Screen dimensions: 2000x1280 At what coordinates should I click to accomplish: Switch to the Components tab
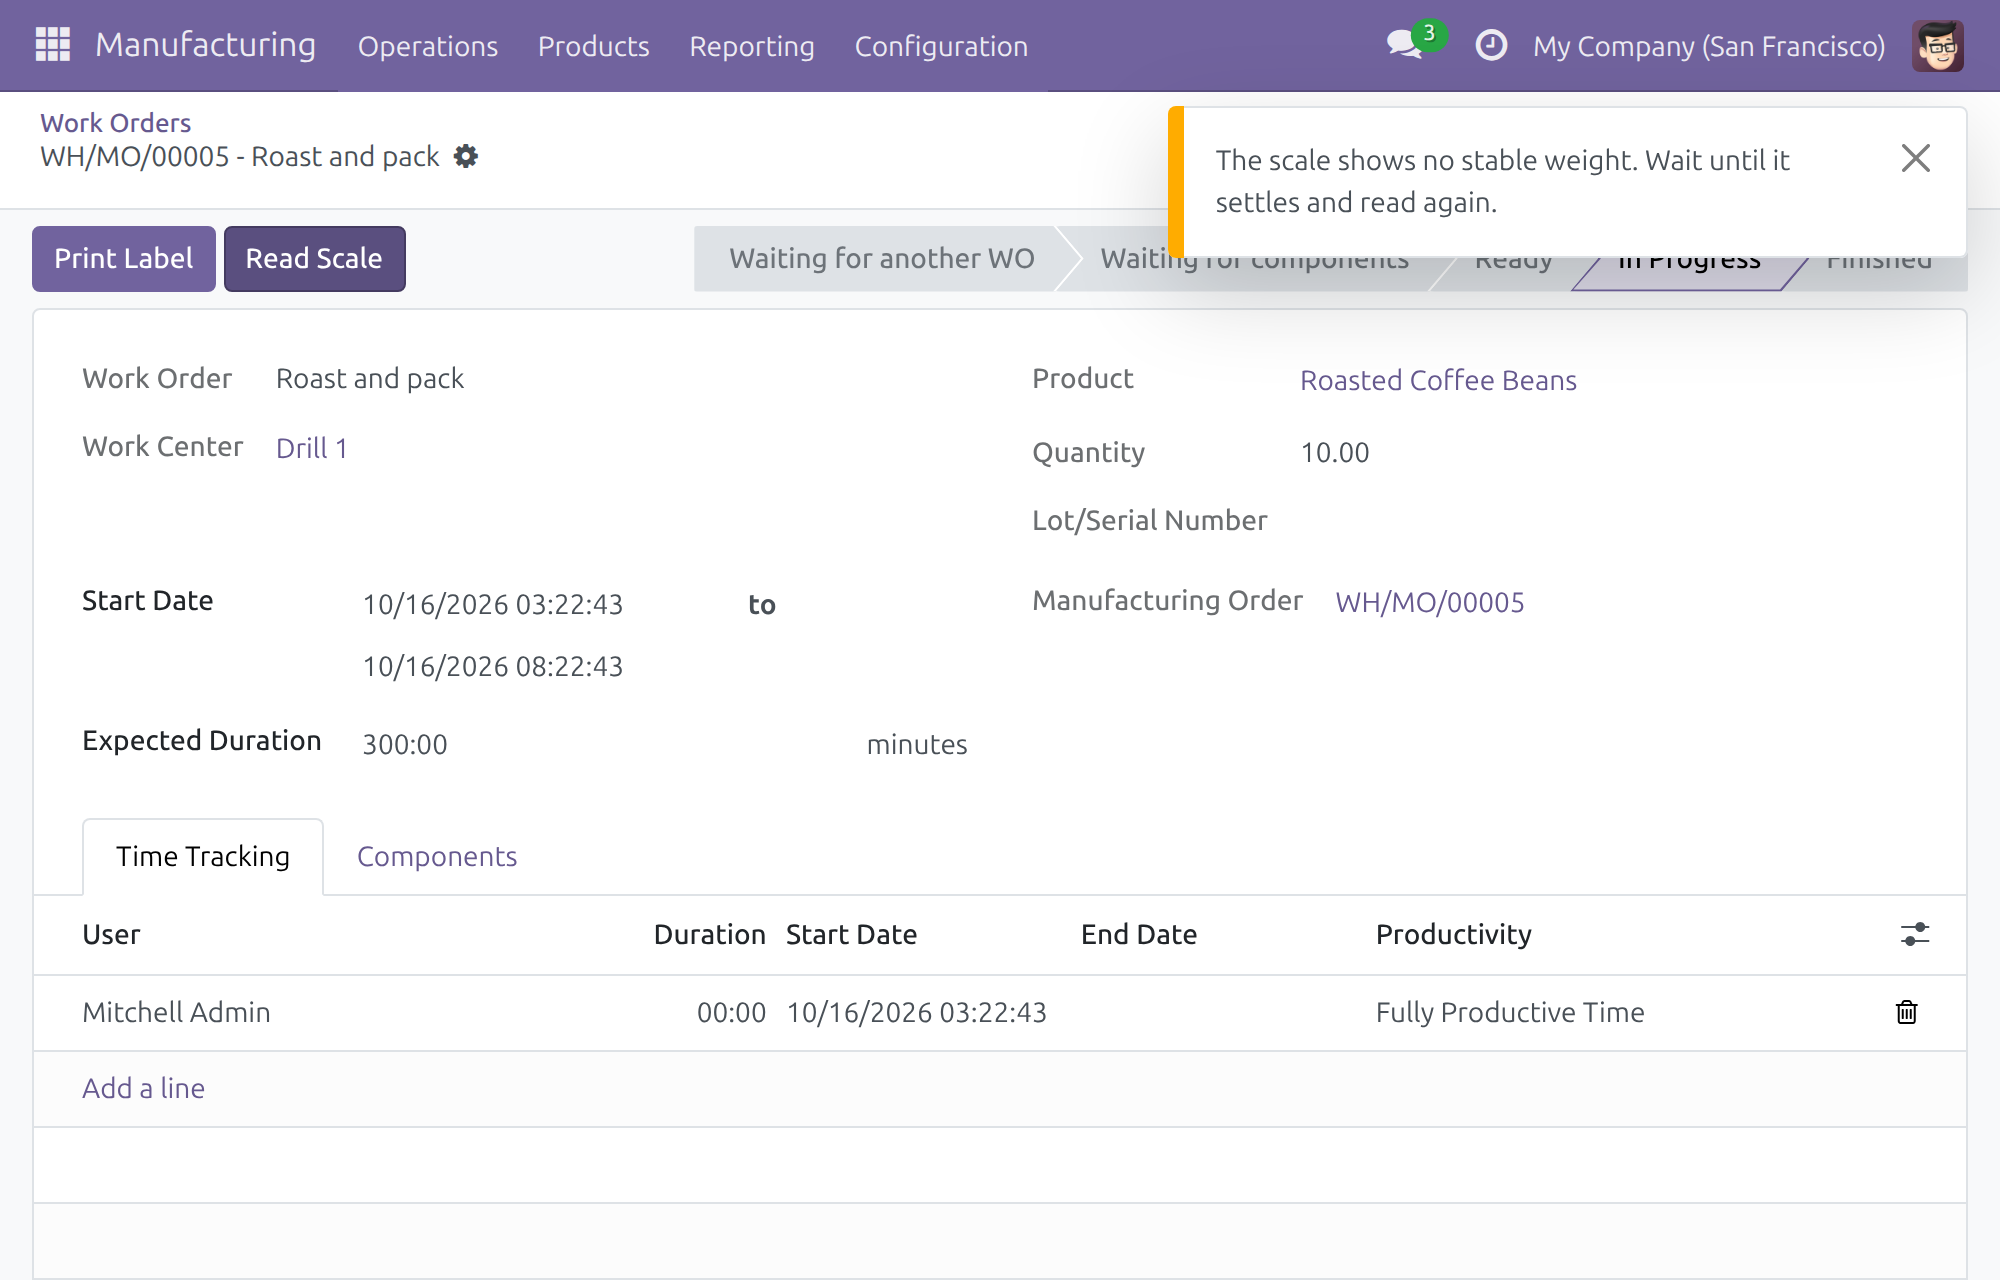(437, 857)
